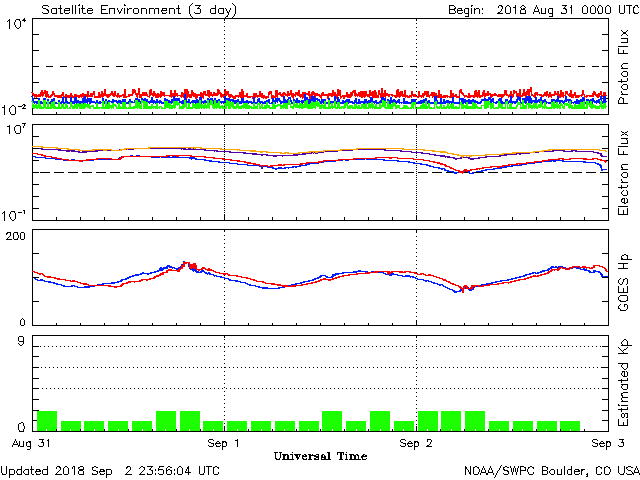
Task: Click the 'Estimated Kp' axis label
Action: tap(623, 383)
